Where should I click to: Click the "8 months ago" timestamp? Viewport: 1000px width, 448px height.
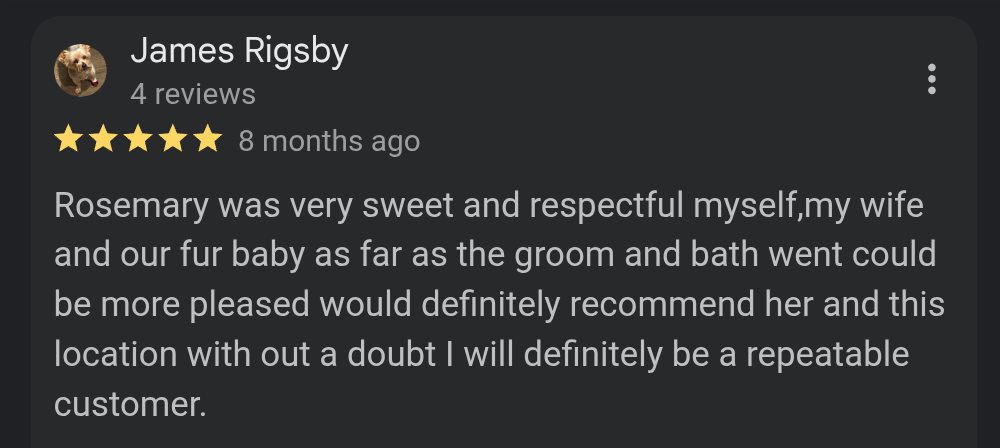[x=329, y=141]
